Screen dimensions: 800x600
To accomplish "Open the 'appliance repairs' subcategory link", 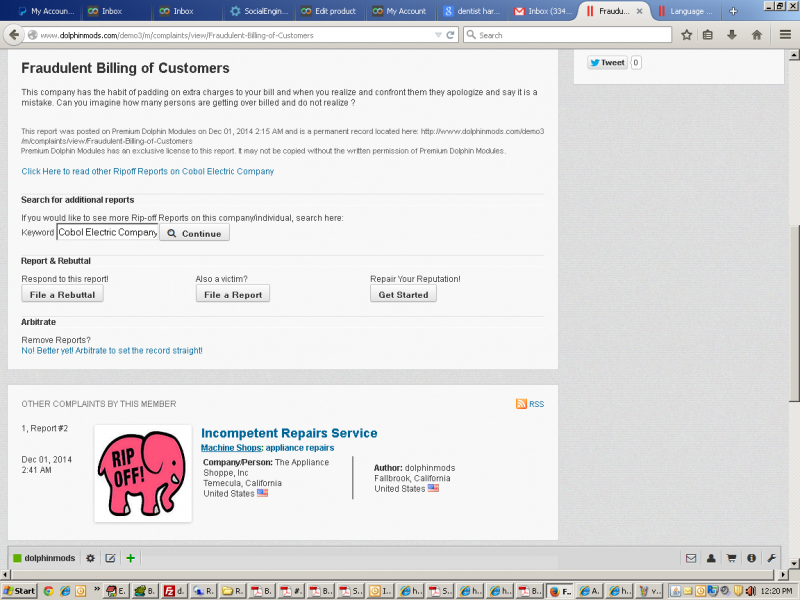I will click(x=300, y=448).
